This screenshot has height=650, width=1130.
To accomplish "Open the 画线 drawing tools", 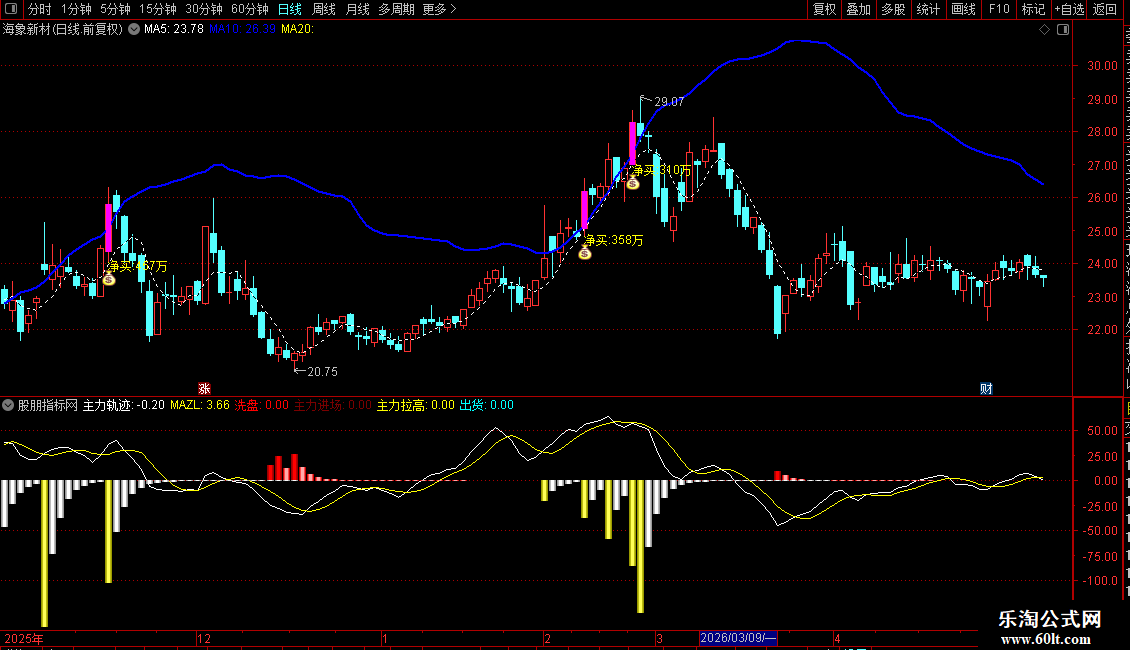I will point(964,9).
